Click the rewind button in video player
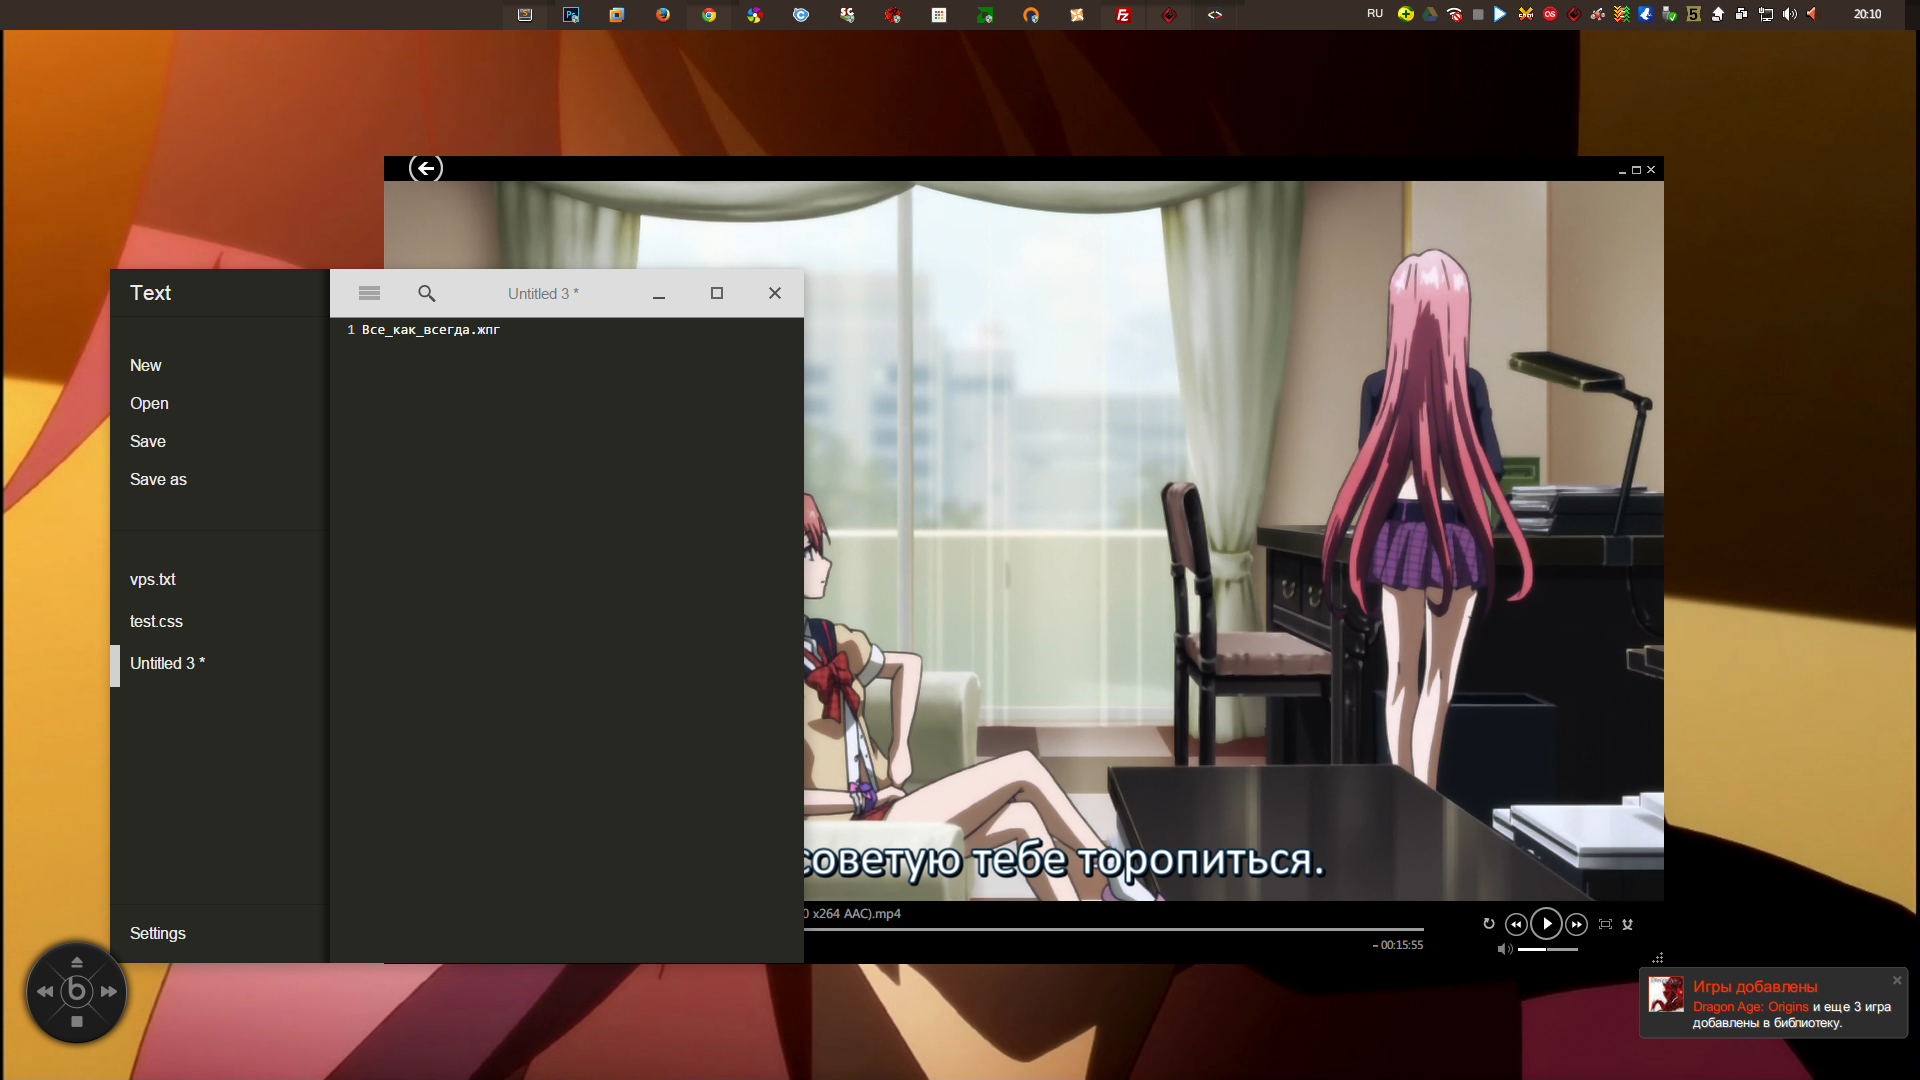The image size is (1920, 1080). pyautogui.click(x=1516, y=925)
